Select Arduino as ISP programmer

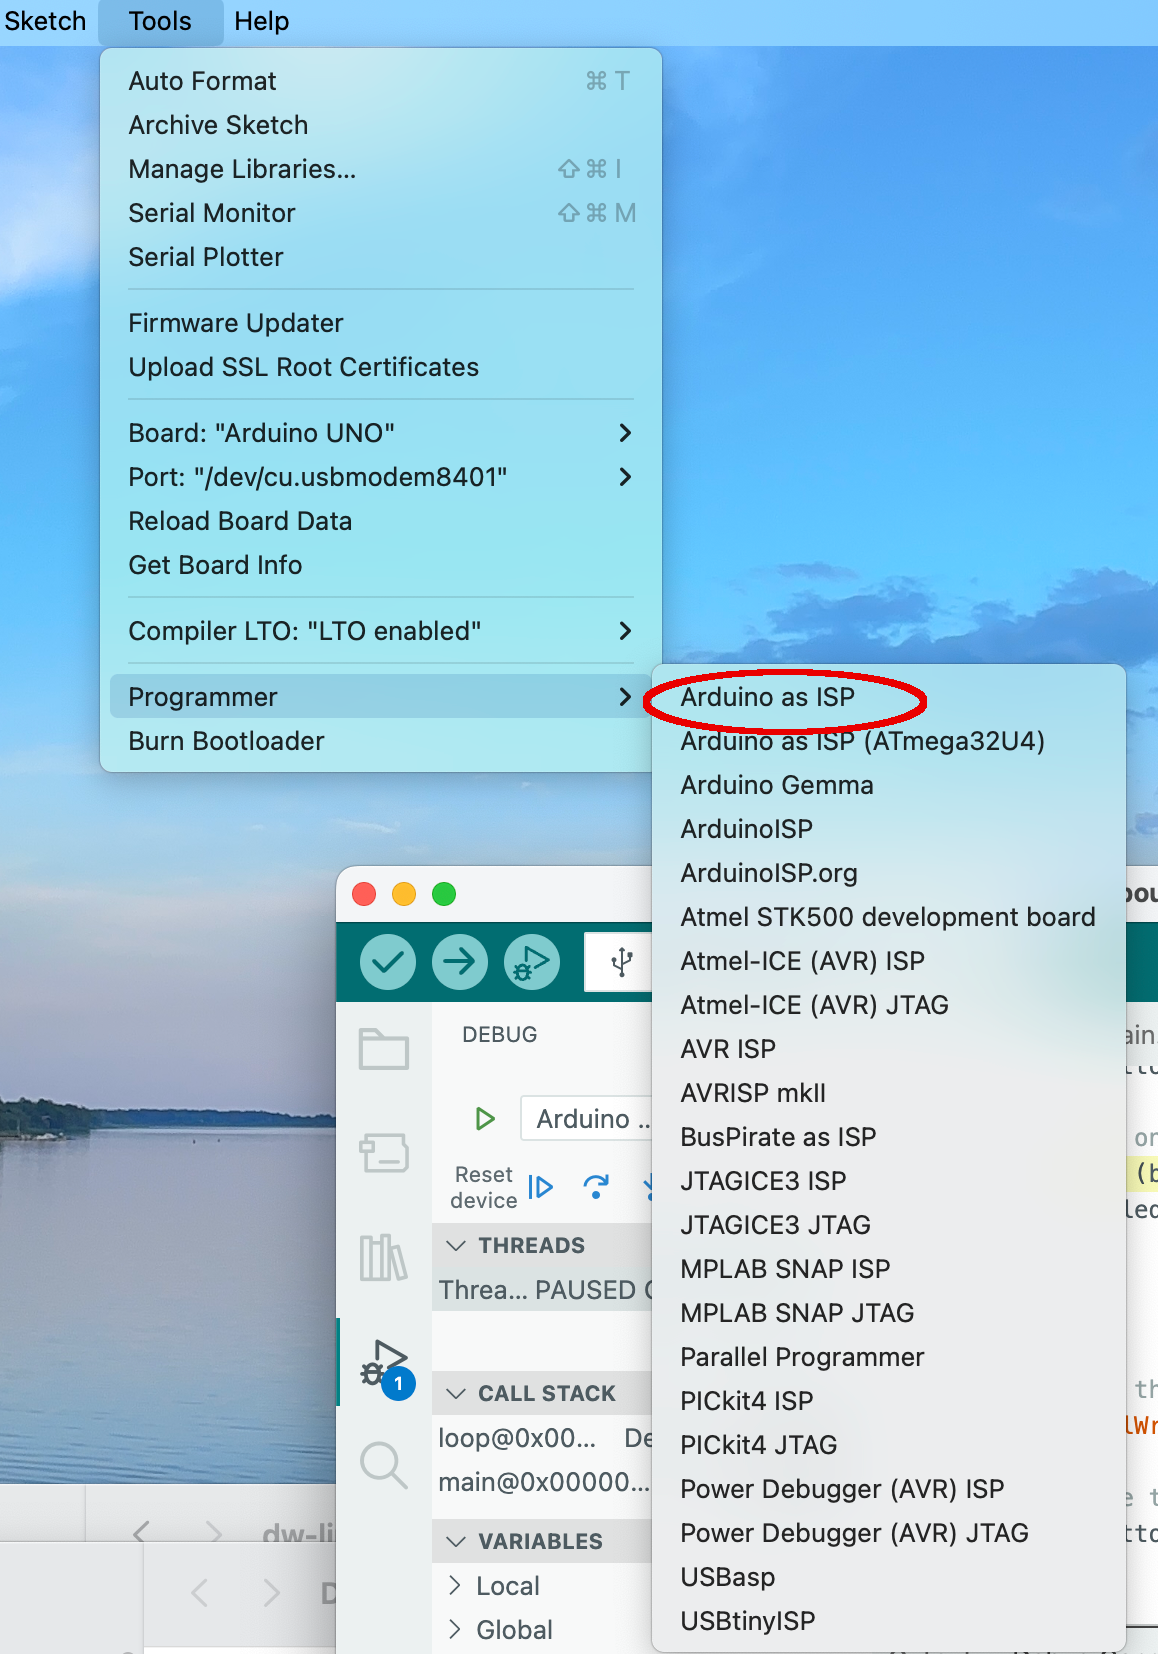click(889, 697)
